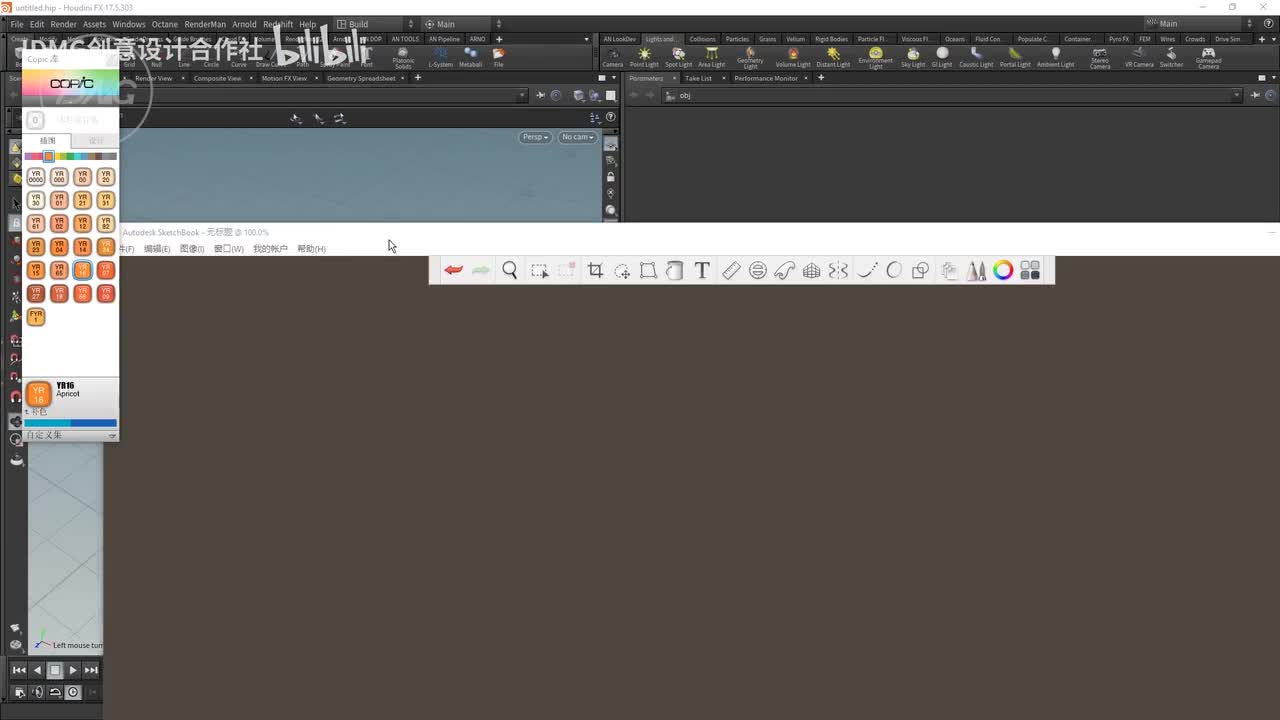The height and width of the screenshot is (720, 1280).
Task: Add a Distant Light from Houdini shelf
Action: click(833, 58)
